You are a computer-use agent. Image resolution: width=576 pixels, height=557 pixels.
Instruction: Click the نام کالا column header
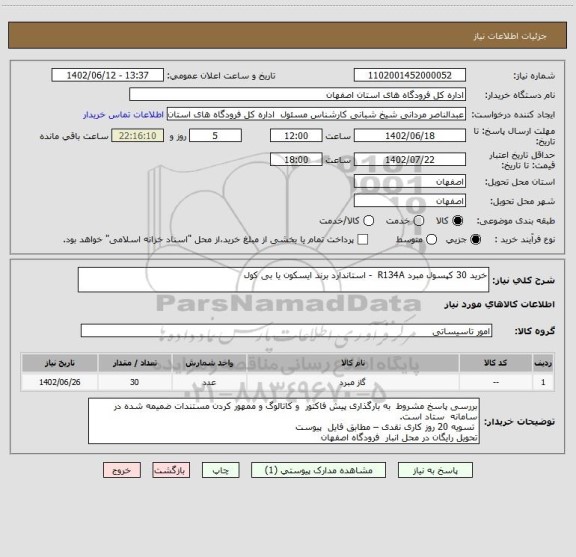pos(353,363)
